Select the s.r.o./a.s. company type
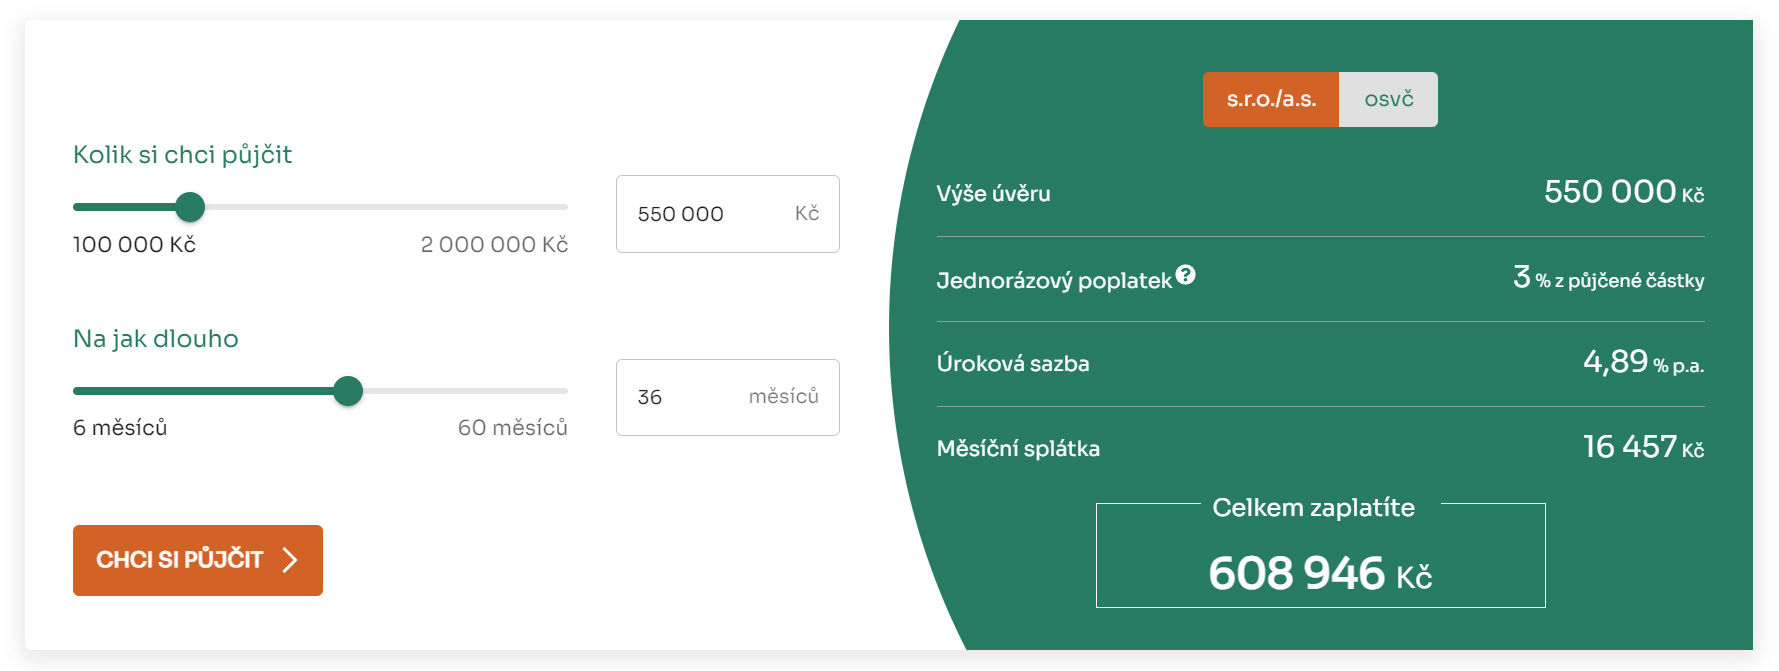1779x671 pixels. tap(1272, 98)
